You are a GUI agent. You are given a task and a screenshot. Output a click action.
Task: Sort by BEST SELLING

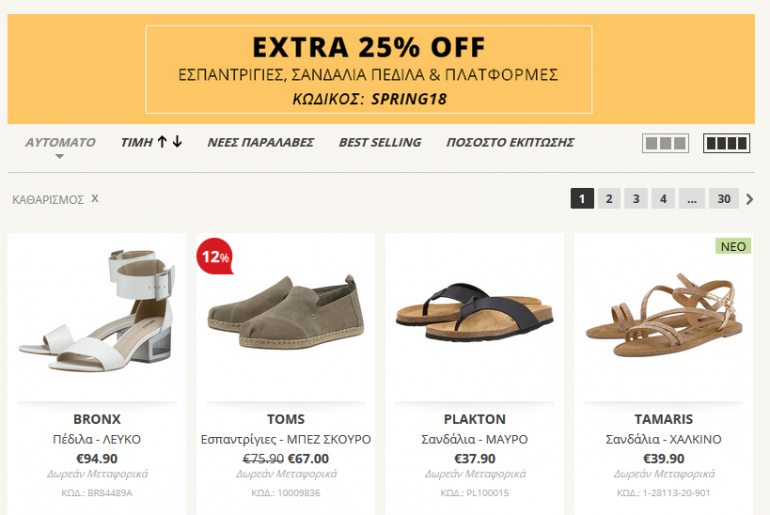[380, 142]
